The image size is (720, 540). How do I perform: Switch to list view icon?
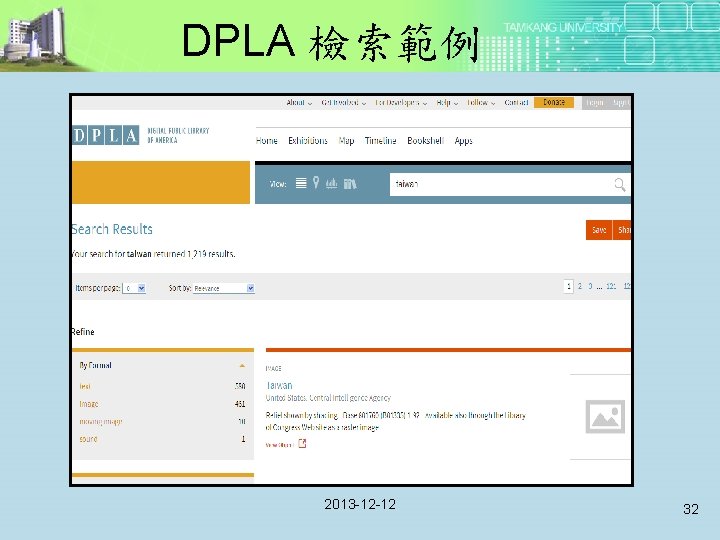[301, 184]
